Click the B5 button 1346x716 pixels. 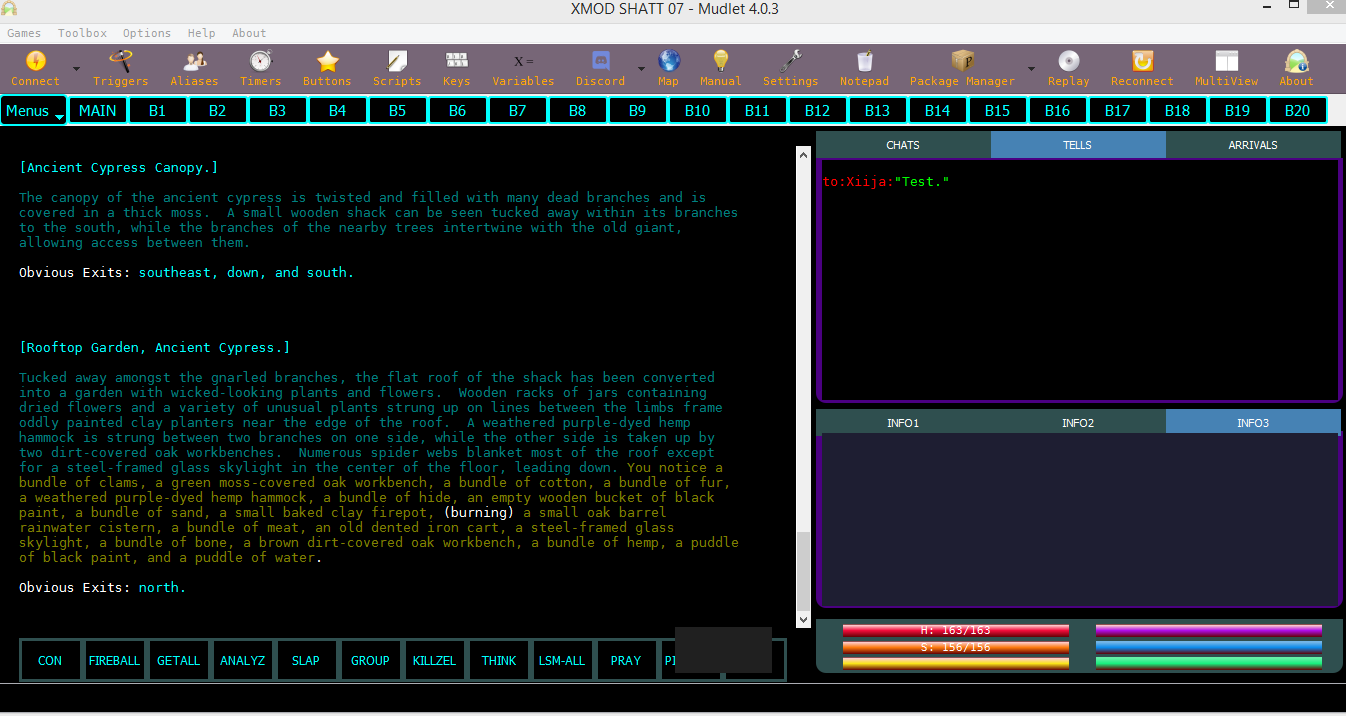[398, 110]
